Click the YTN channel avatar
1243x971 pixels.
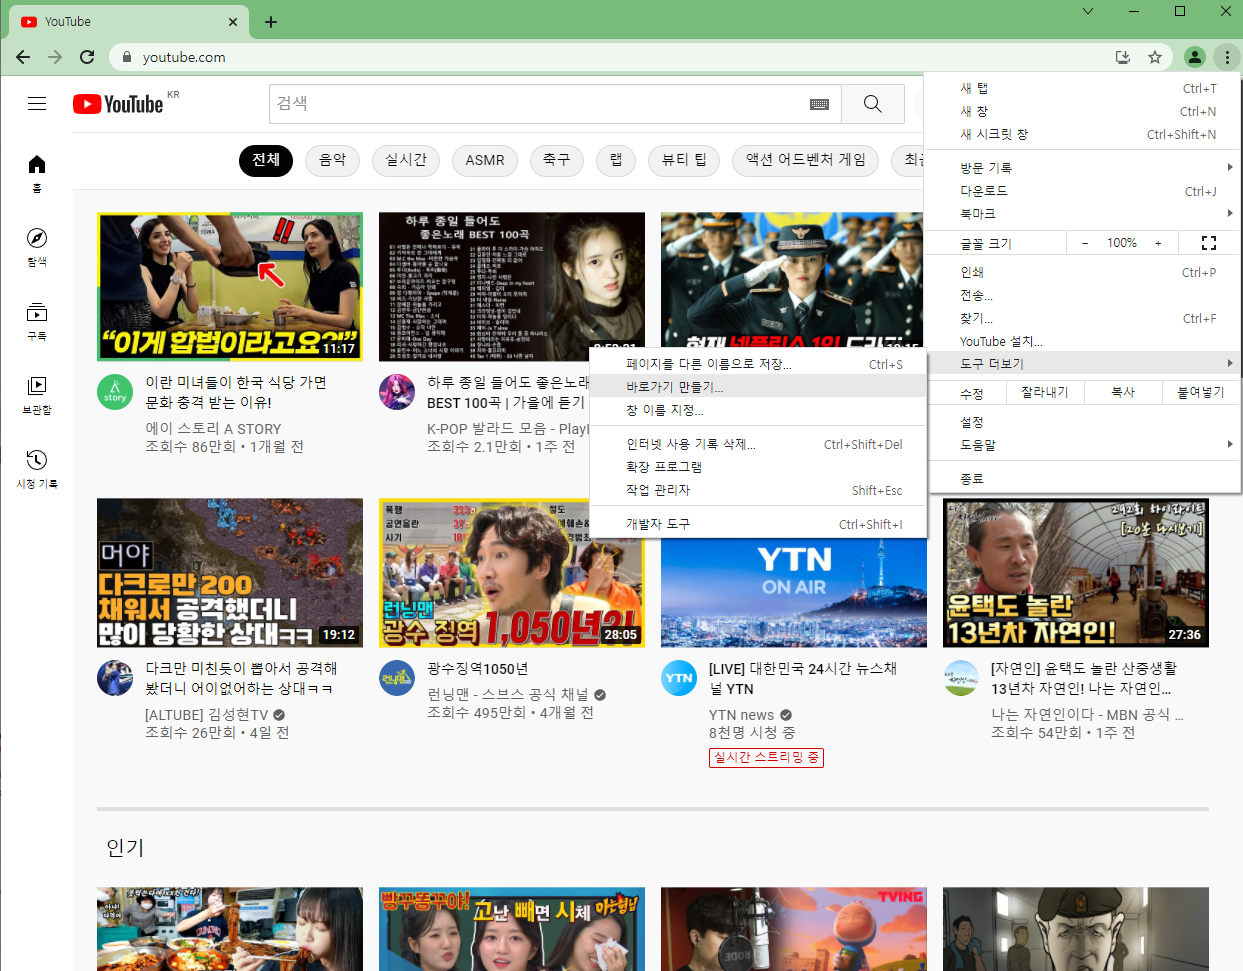click(x=679, y=678)
